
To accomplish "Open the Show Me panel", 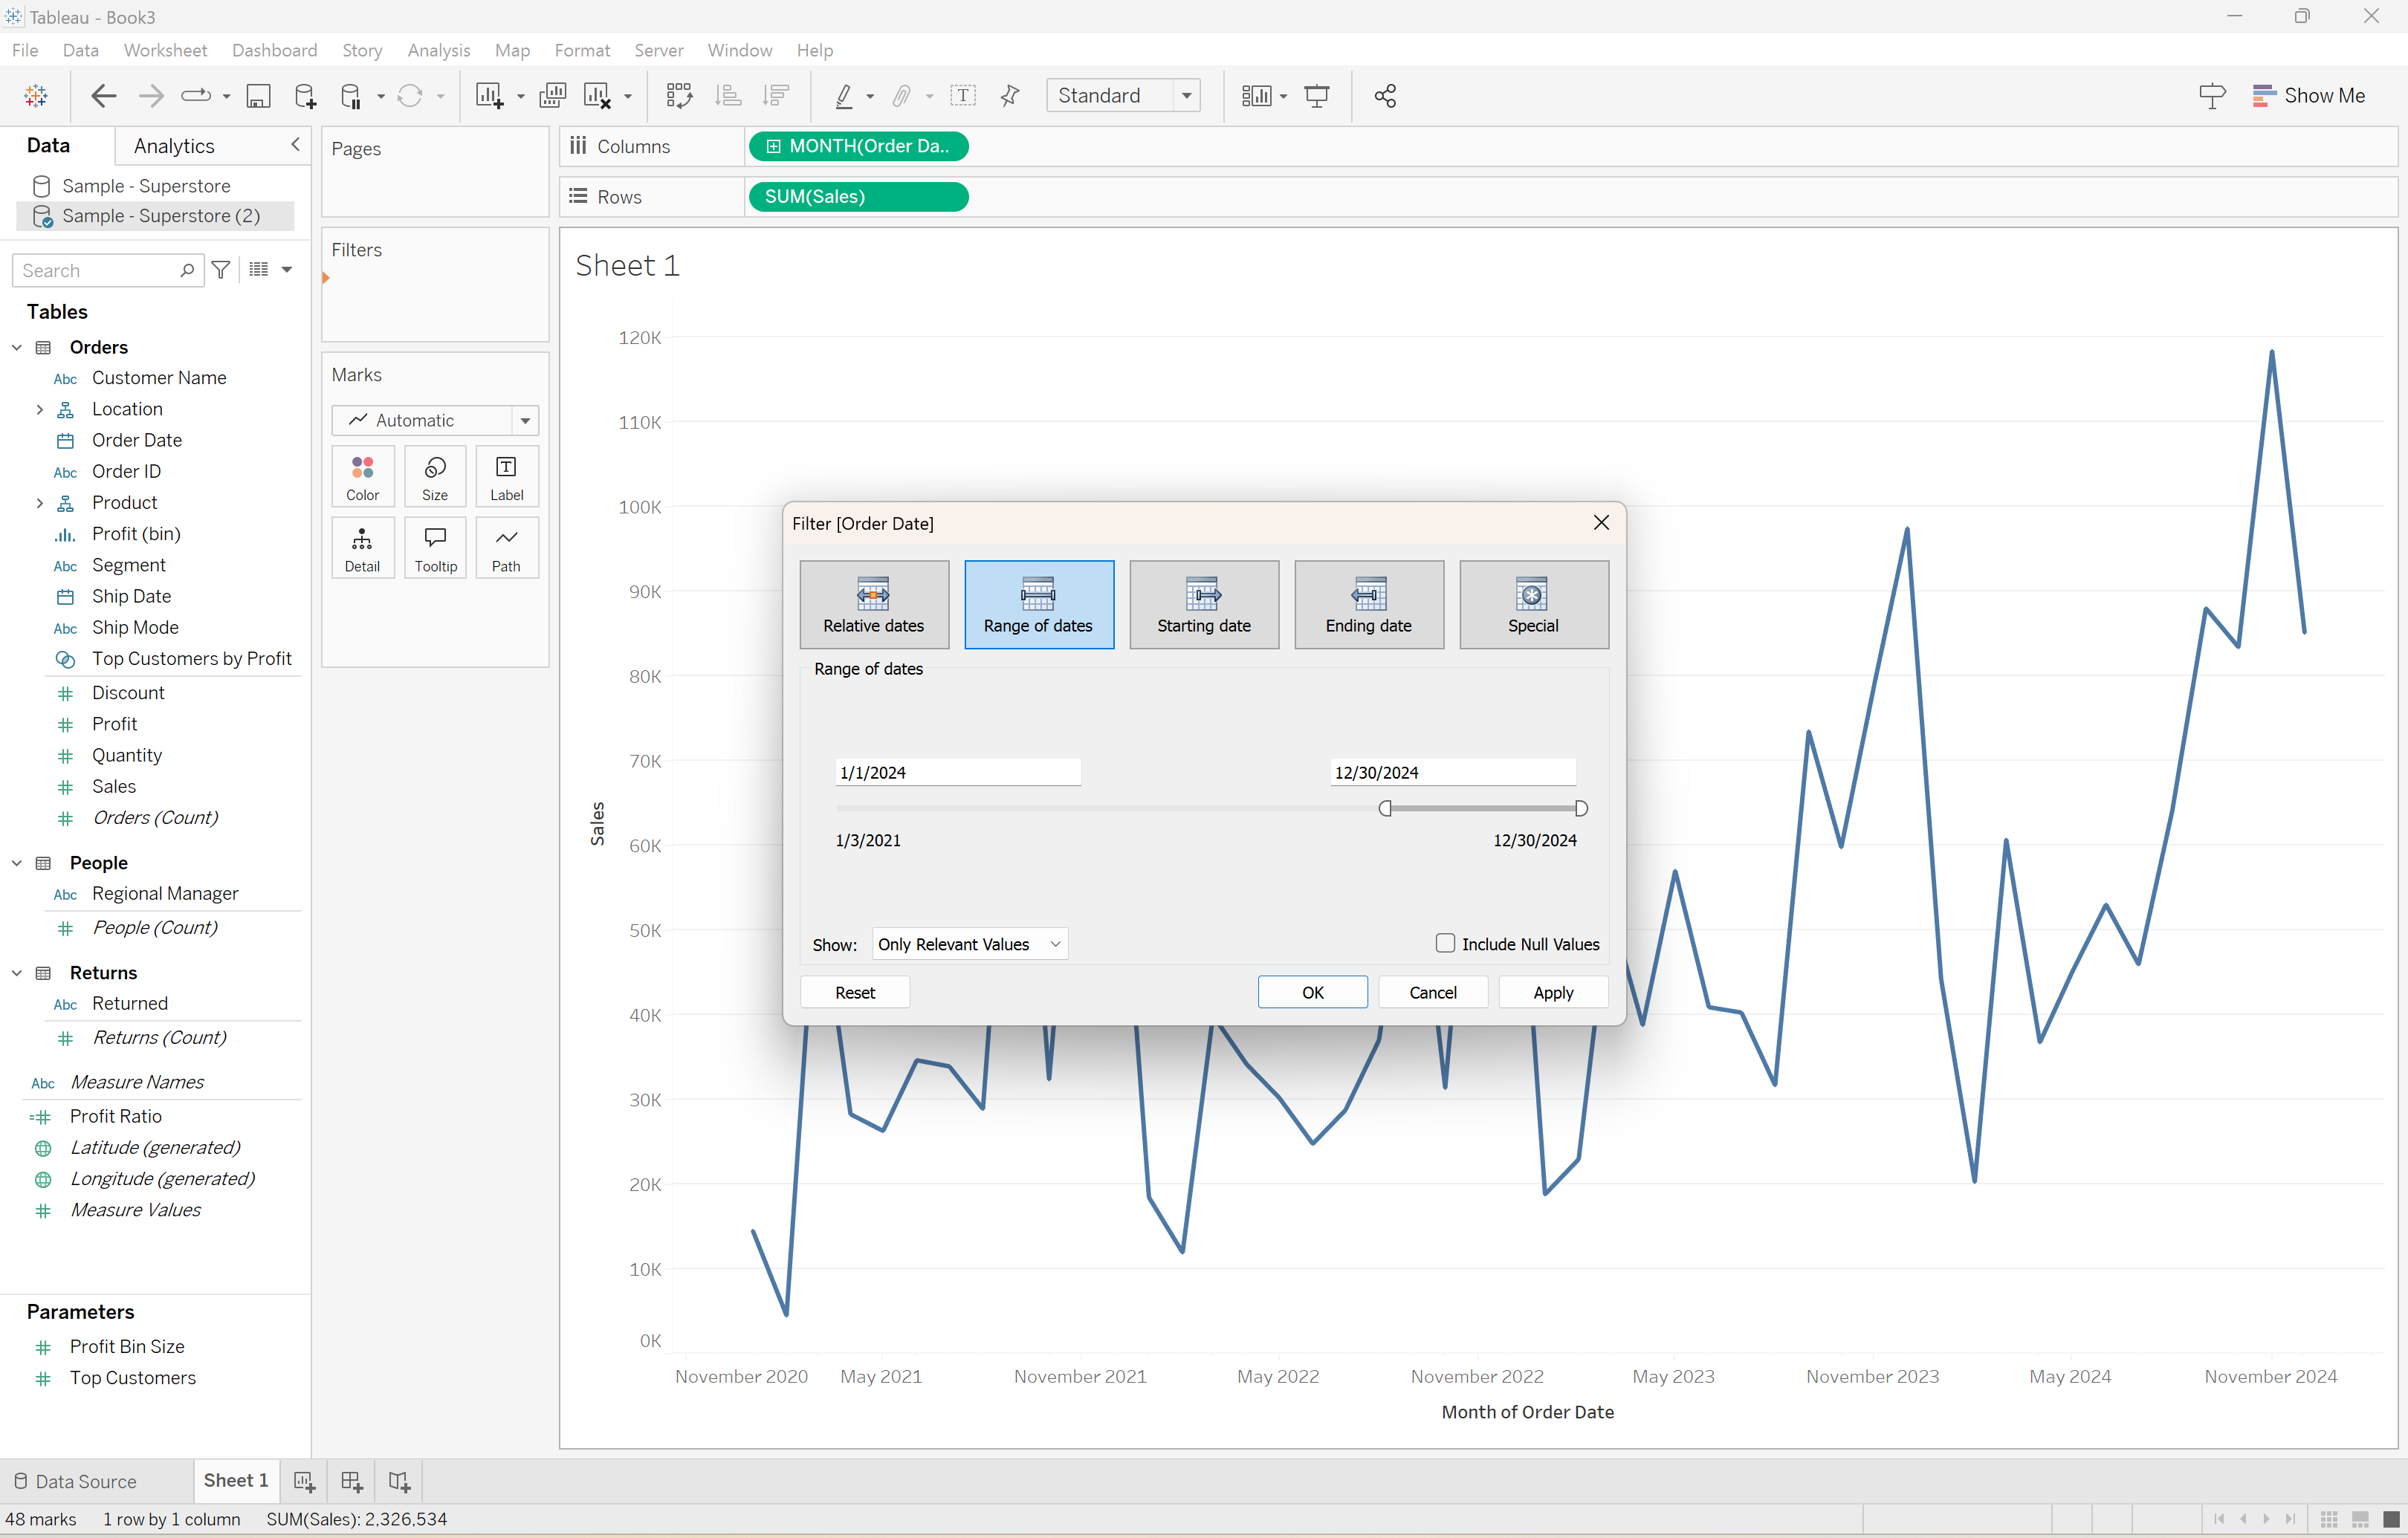I will click(2309, 96).
